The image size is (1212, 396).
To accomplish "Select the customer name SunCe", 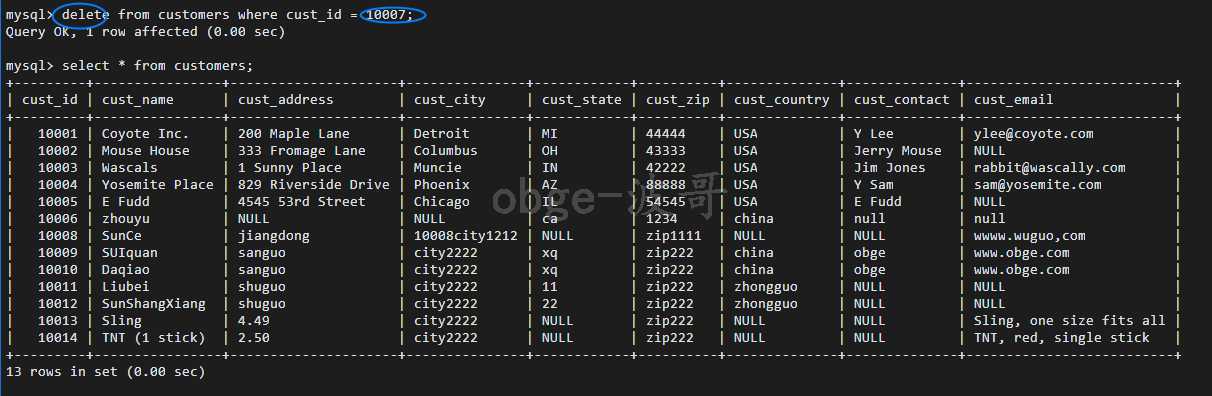I will point(122,236).
